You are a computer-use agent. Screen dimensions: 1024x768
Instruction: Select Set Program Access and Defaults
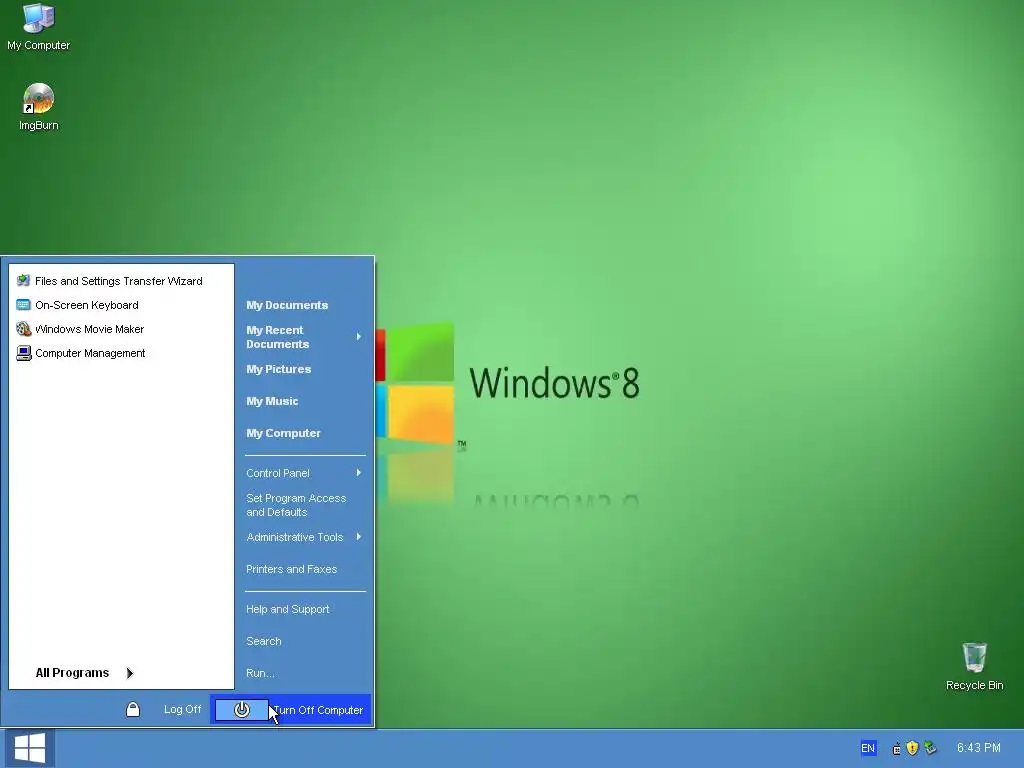(x=296, y=505)
